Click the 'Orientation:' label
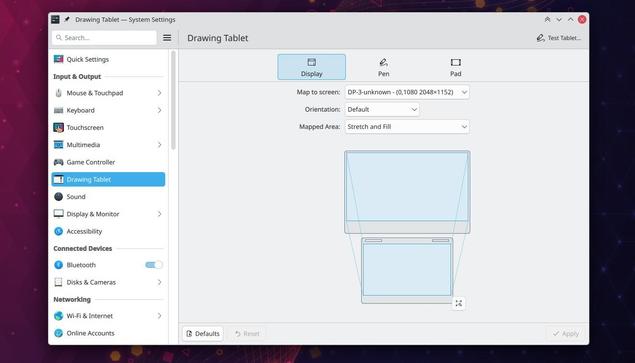The height and width of the screenshot is (363, 635). (322, 109)
